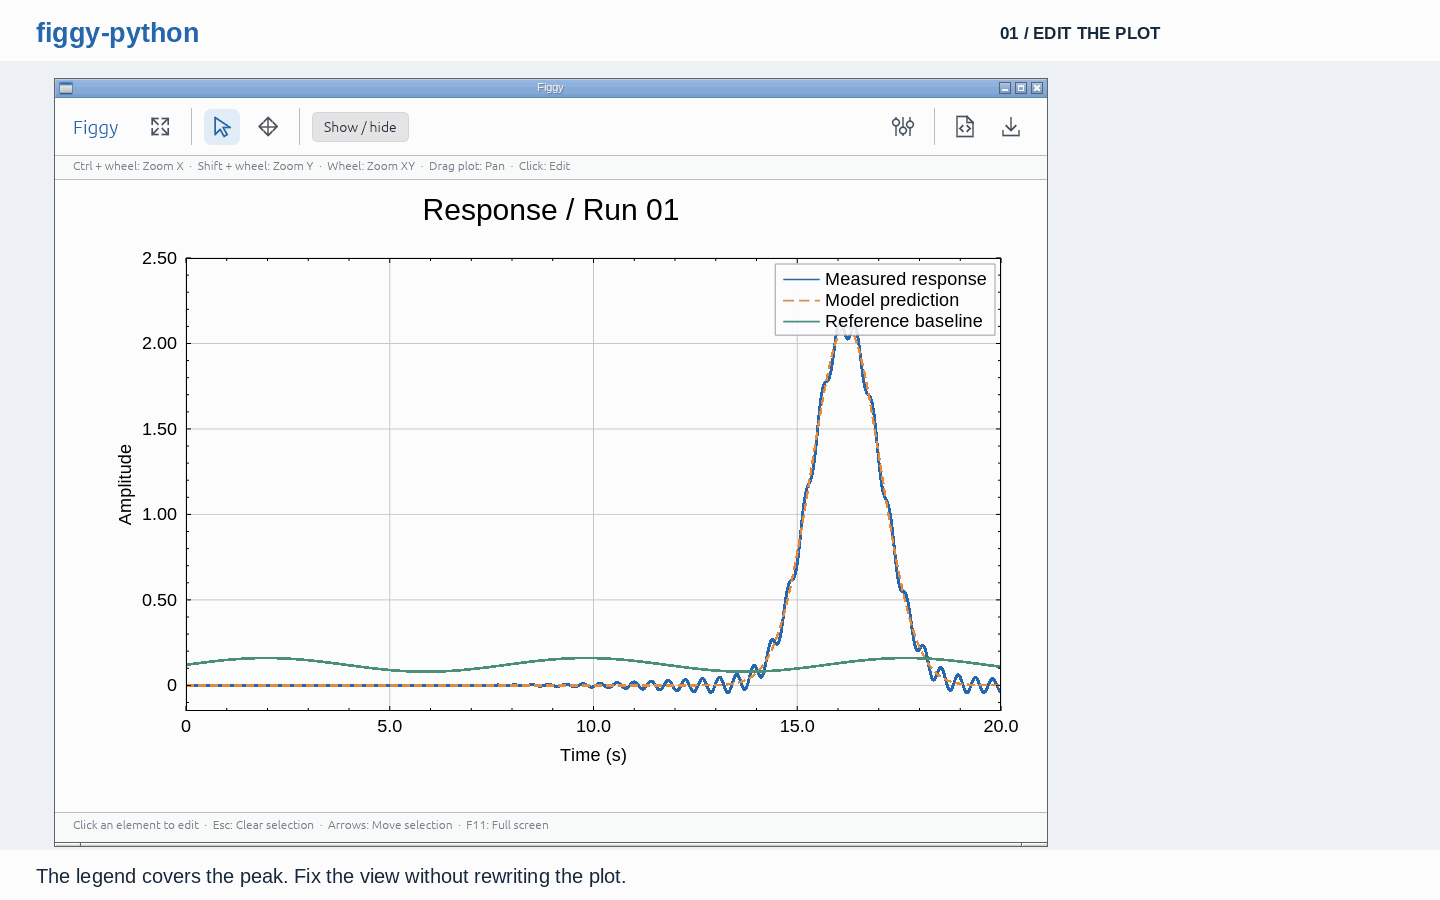Click the y-axis tick label 2.00
Screen dimensions: 1440x900
(x=159, y=343)
